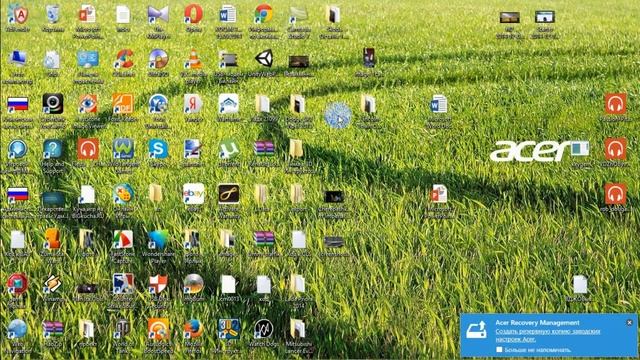640x360 pixels.
Task: Click the Acer Recovery Management drive icon
Action: pos(477,330)
